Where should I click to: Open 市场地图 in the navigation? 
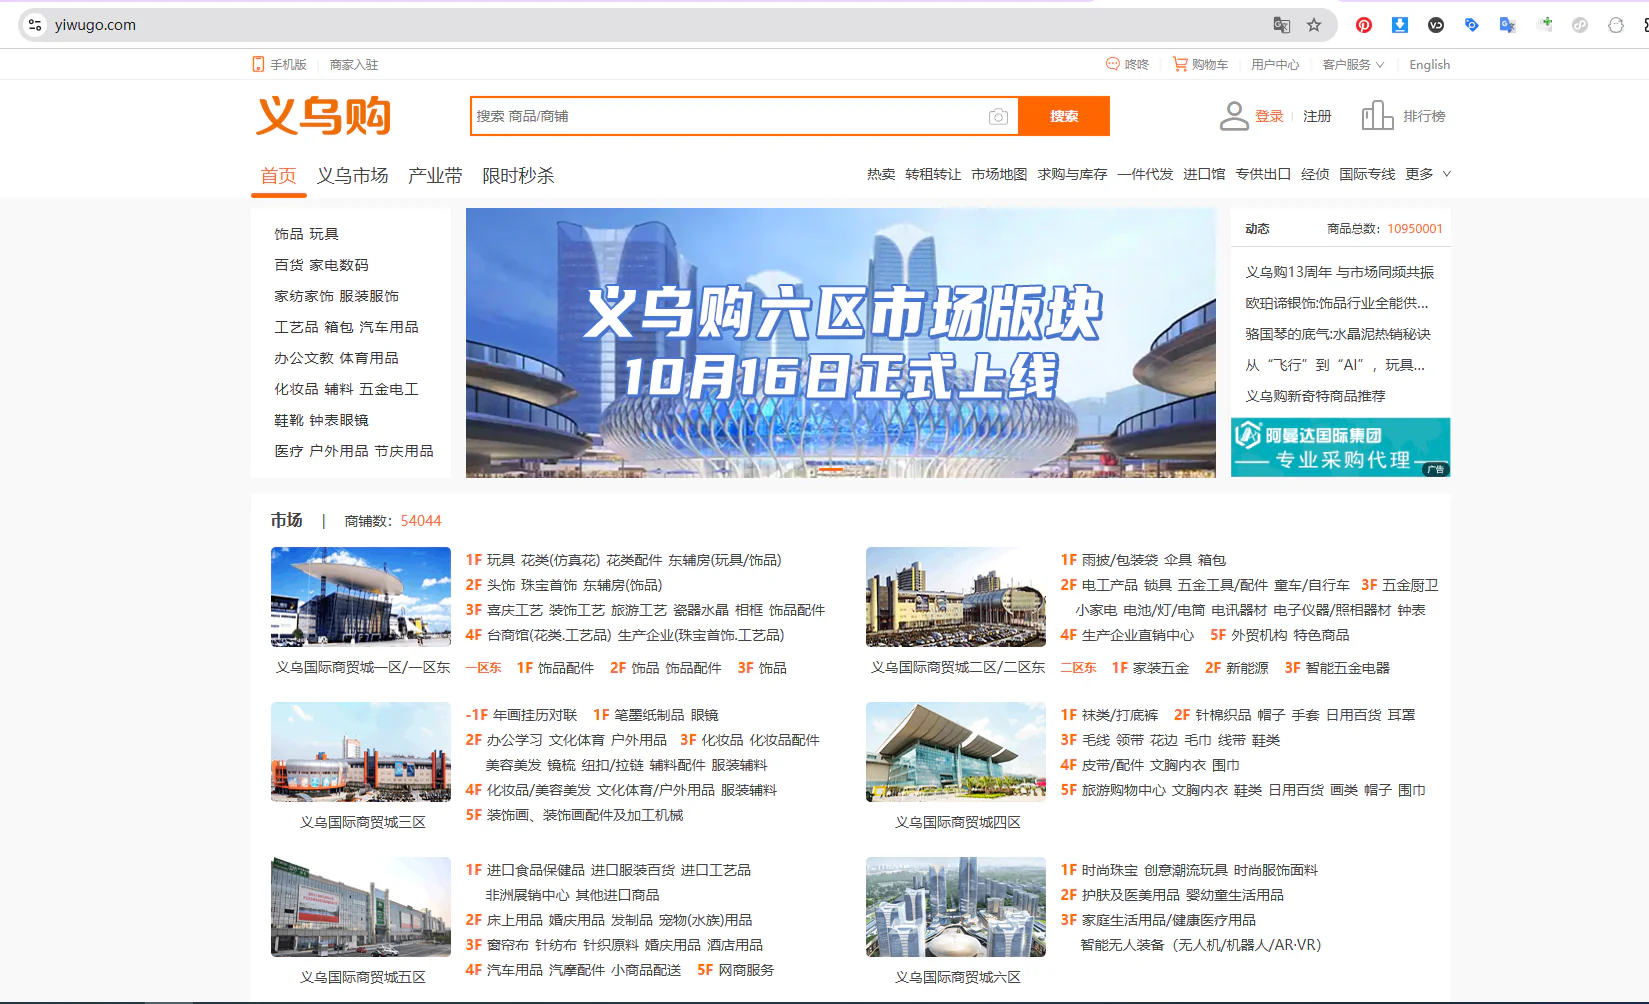[x=999, y=174]
